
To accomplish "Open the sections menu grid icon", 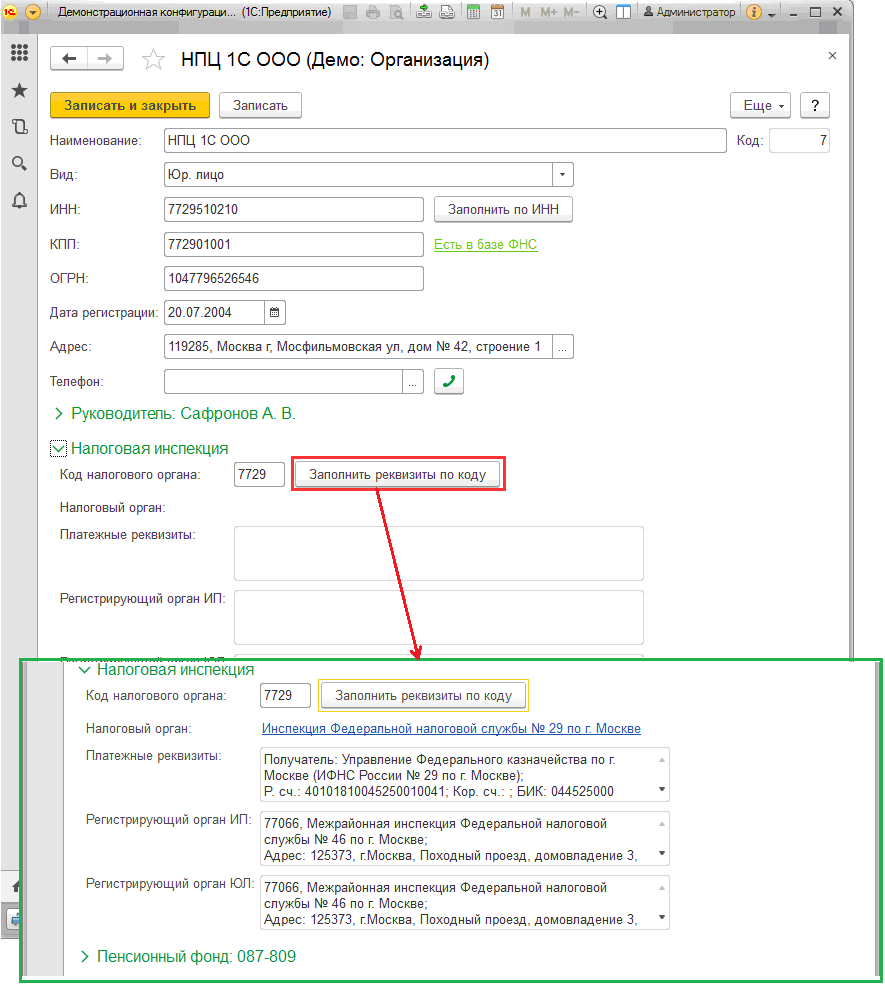I will tap(20, 52).
